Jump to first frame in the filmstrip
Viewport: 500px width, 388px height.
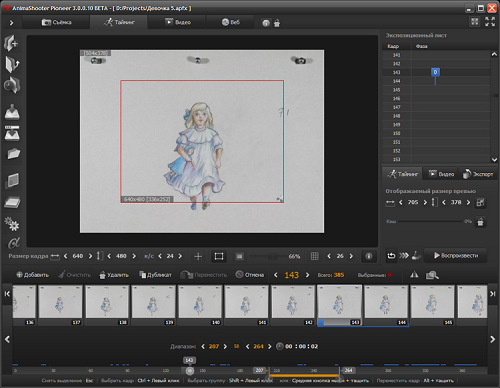pyautogui.click(x=7, y=294)
